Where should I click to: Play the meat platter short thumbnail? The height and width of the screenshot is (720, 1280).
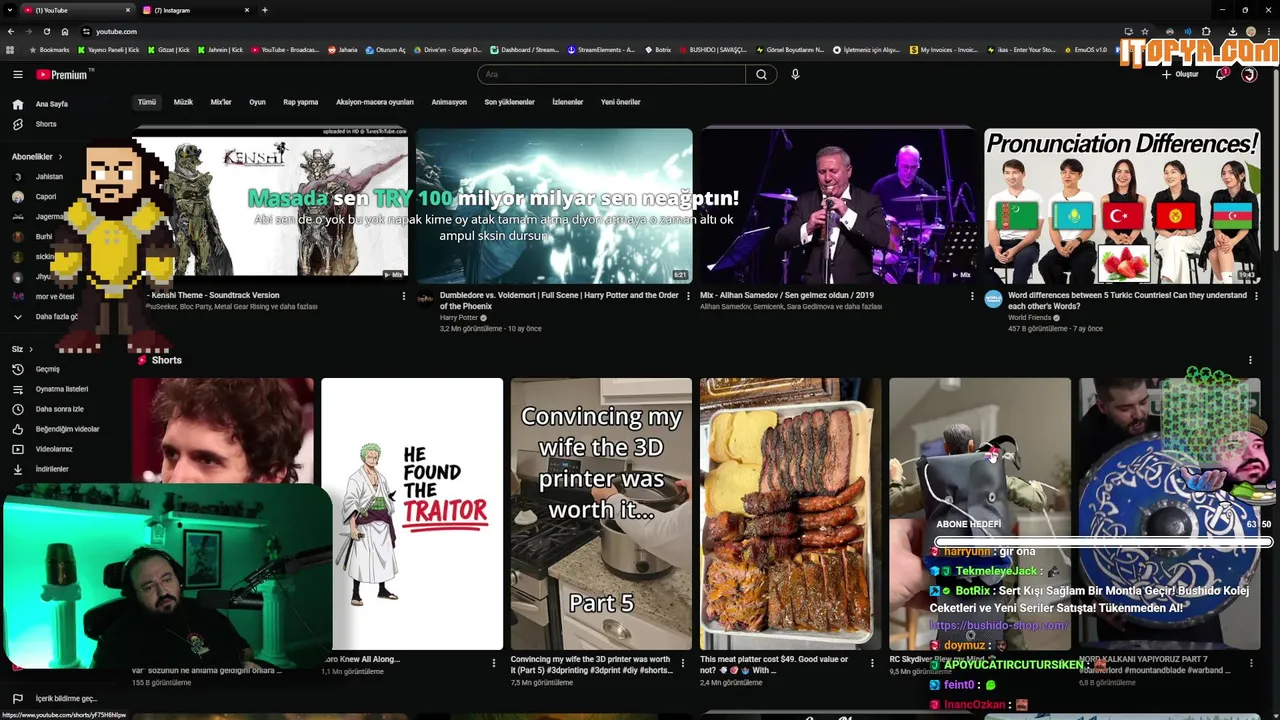coord(791,514)
